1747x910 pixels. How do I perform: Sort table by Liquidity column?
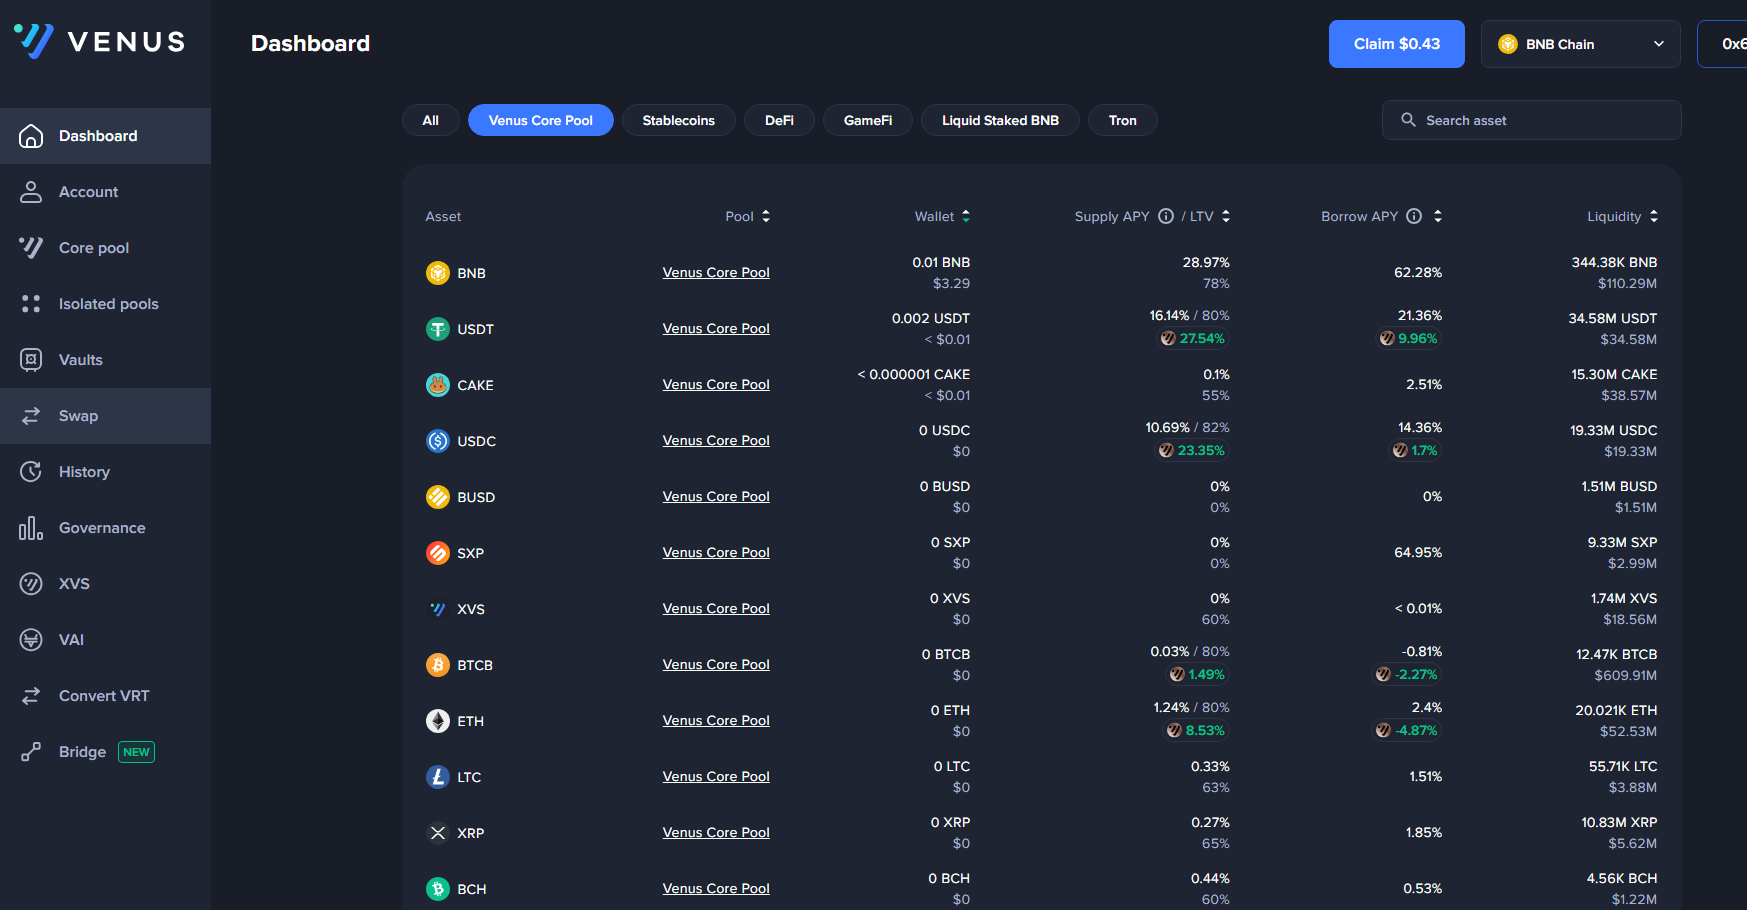coord(1623,216)
